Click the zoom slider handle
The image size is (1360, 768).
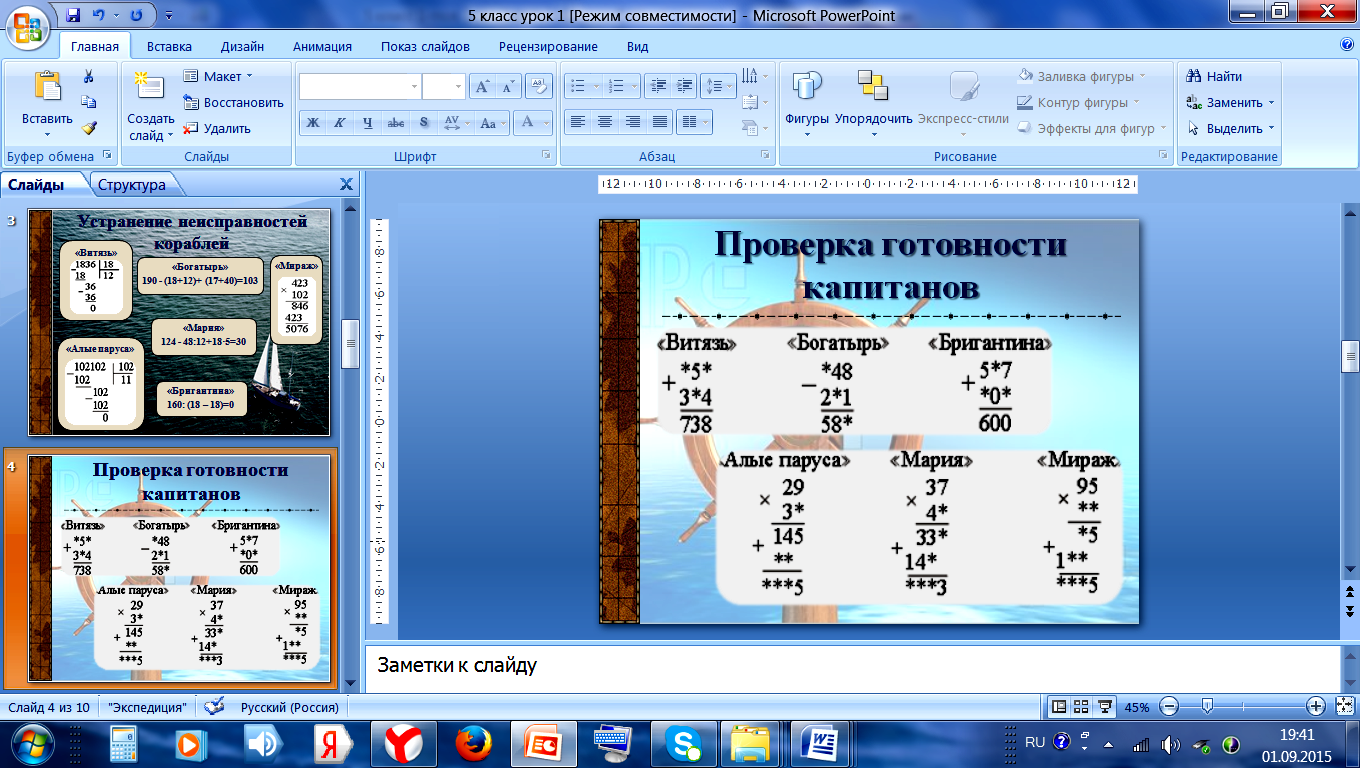(x=1207, y=707)
